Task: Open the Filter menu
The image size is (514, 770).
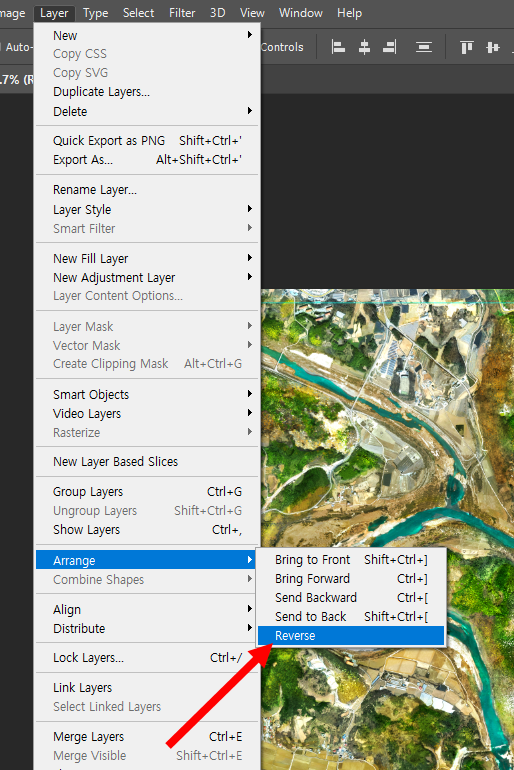Action: pyautogui.click(x=182, y=13)
